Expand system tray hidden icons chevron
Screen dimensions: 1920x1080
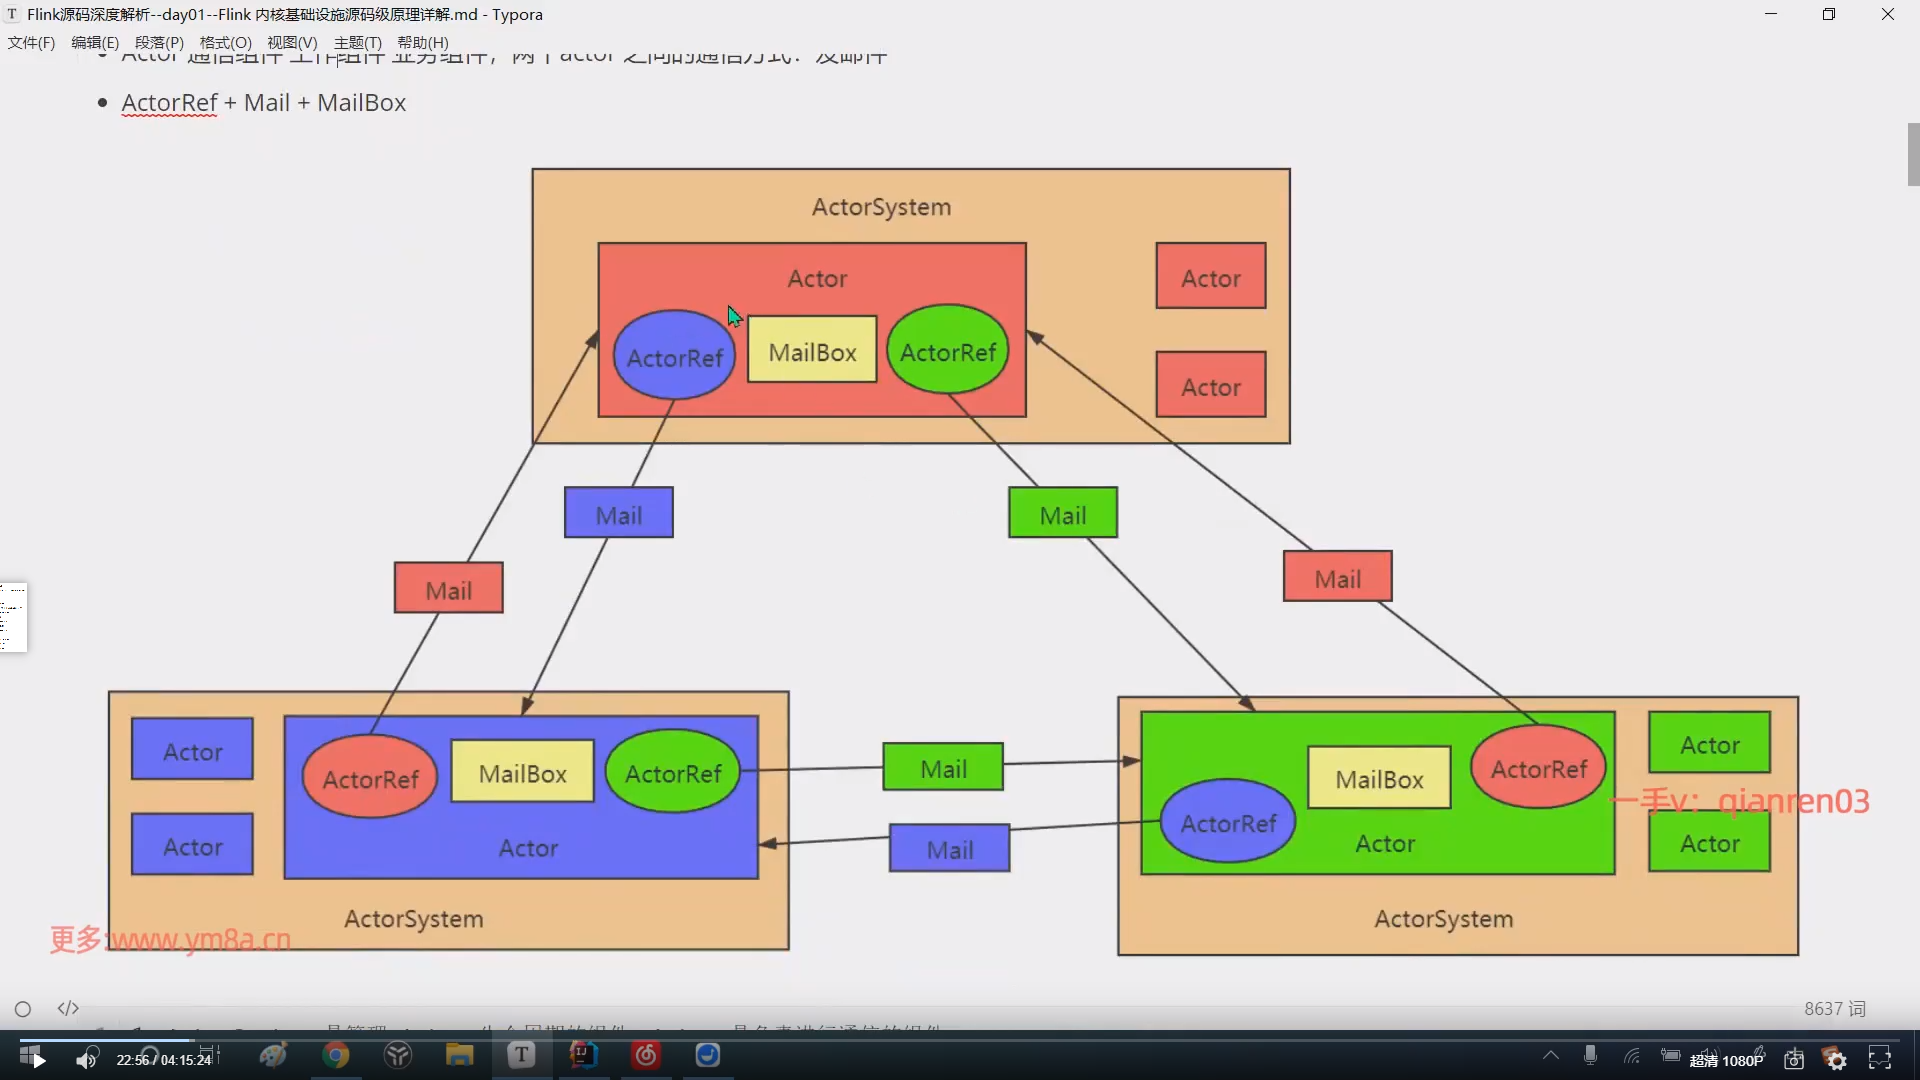pos(1551,1055)
